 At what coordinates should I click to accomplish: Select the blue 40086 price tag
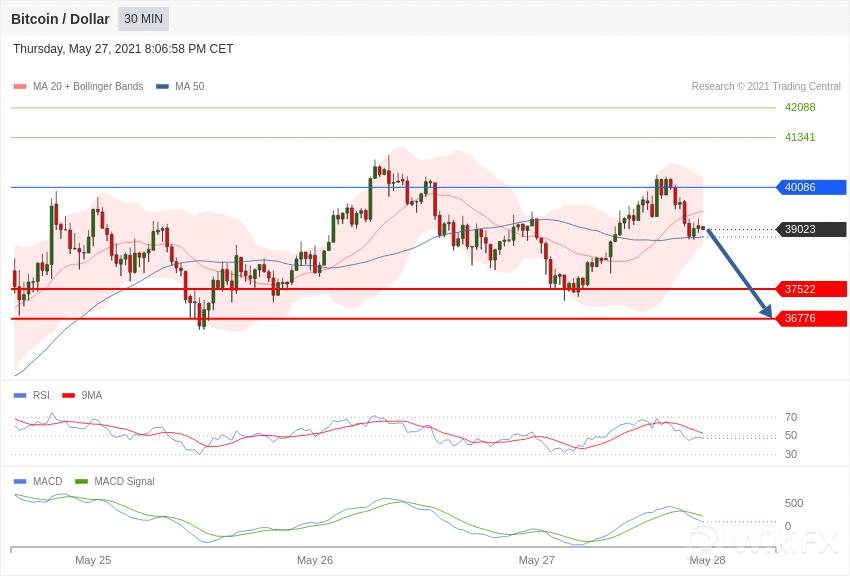point(811,187)
